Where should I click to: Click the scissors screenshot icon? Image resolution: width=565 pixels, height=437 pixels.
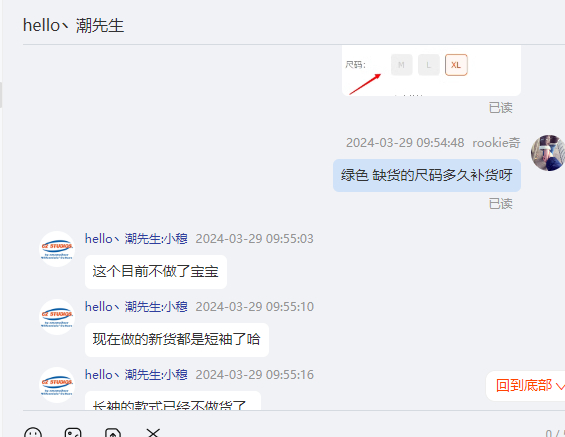[153, 433]
